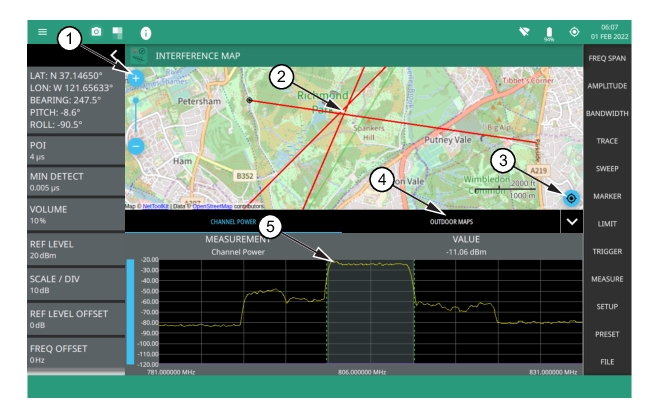Zoom in on map with plus button

point(136,77)
